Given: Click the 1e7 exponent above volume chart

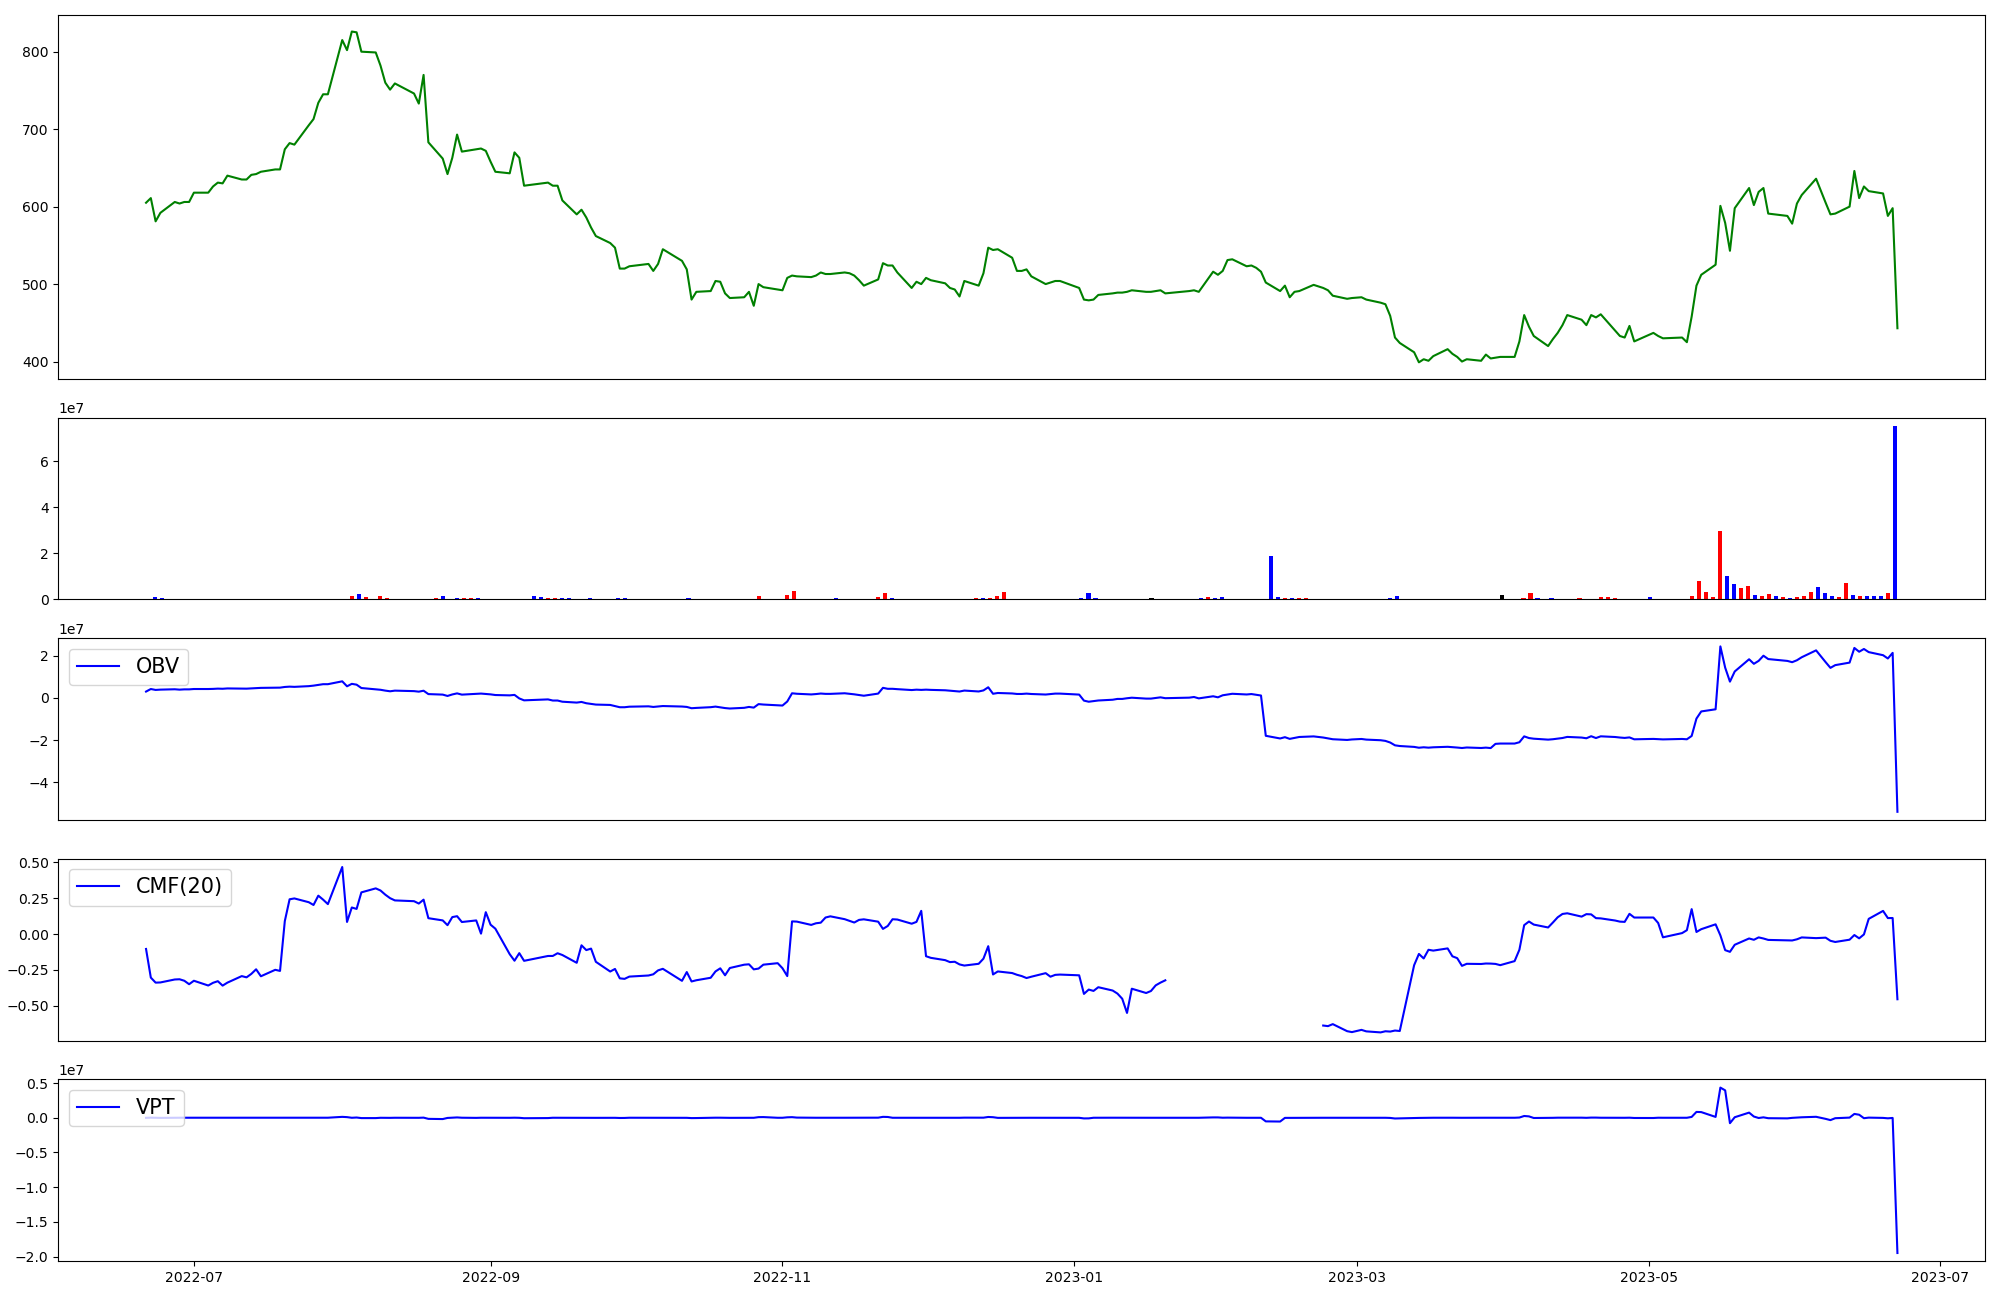Looking at the screenshot, I should coord(71,408).
